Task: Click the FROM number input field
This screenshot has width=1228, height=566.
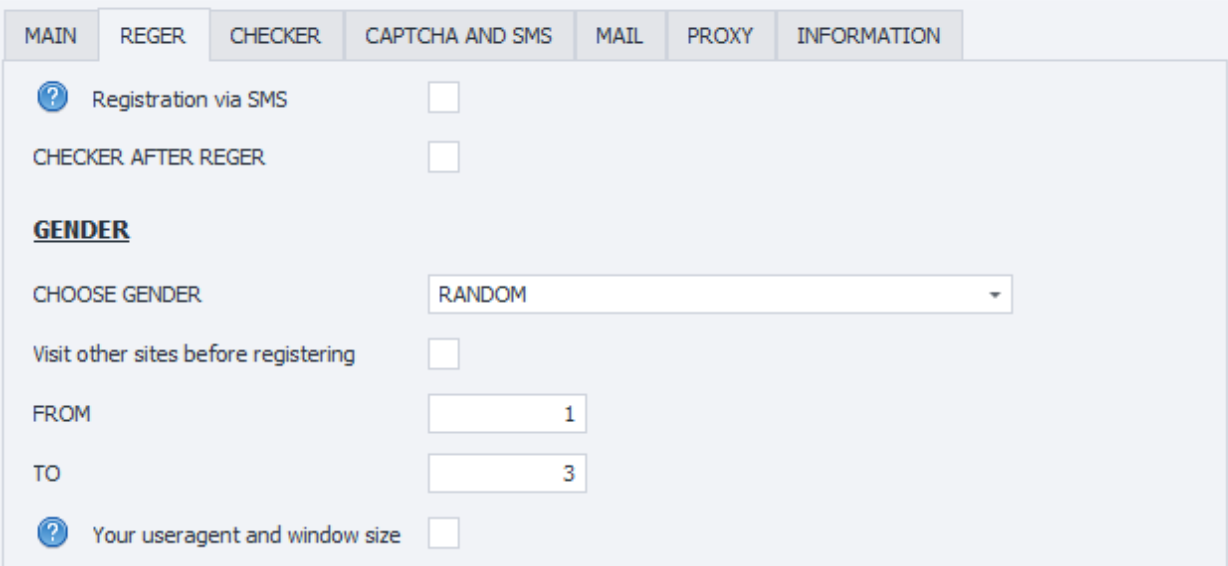Action: tap(507, 413)
